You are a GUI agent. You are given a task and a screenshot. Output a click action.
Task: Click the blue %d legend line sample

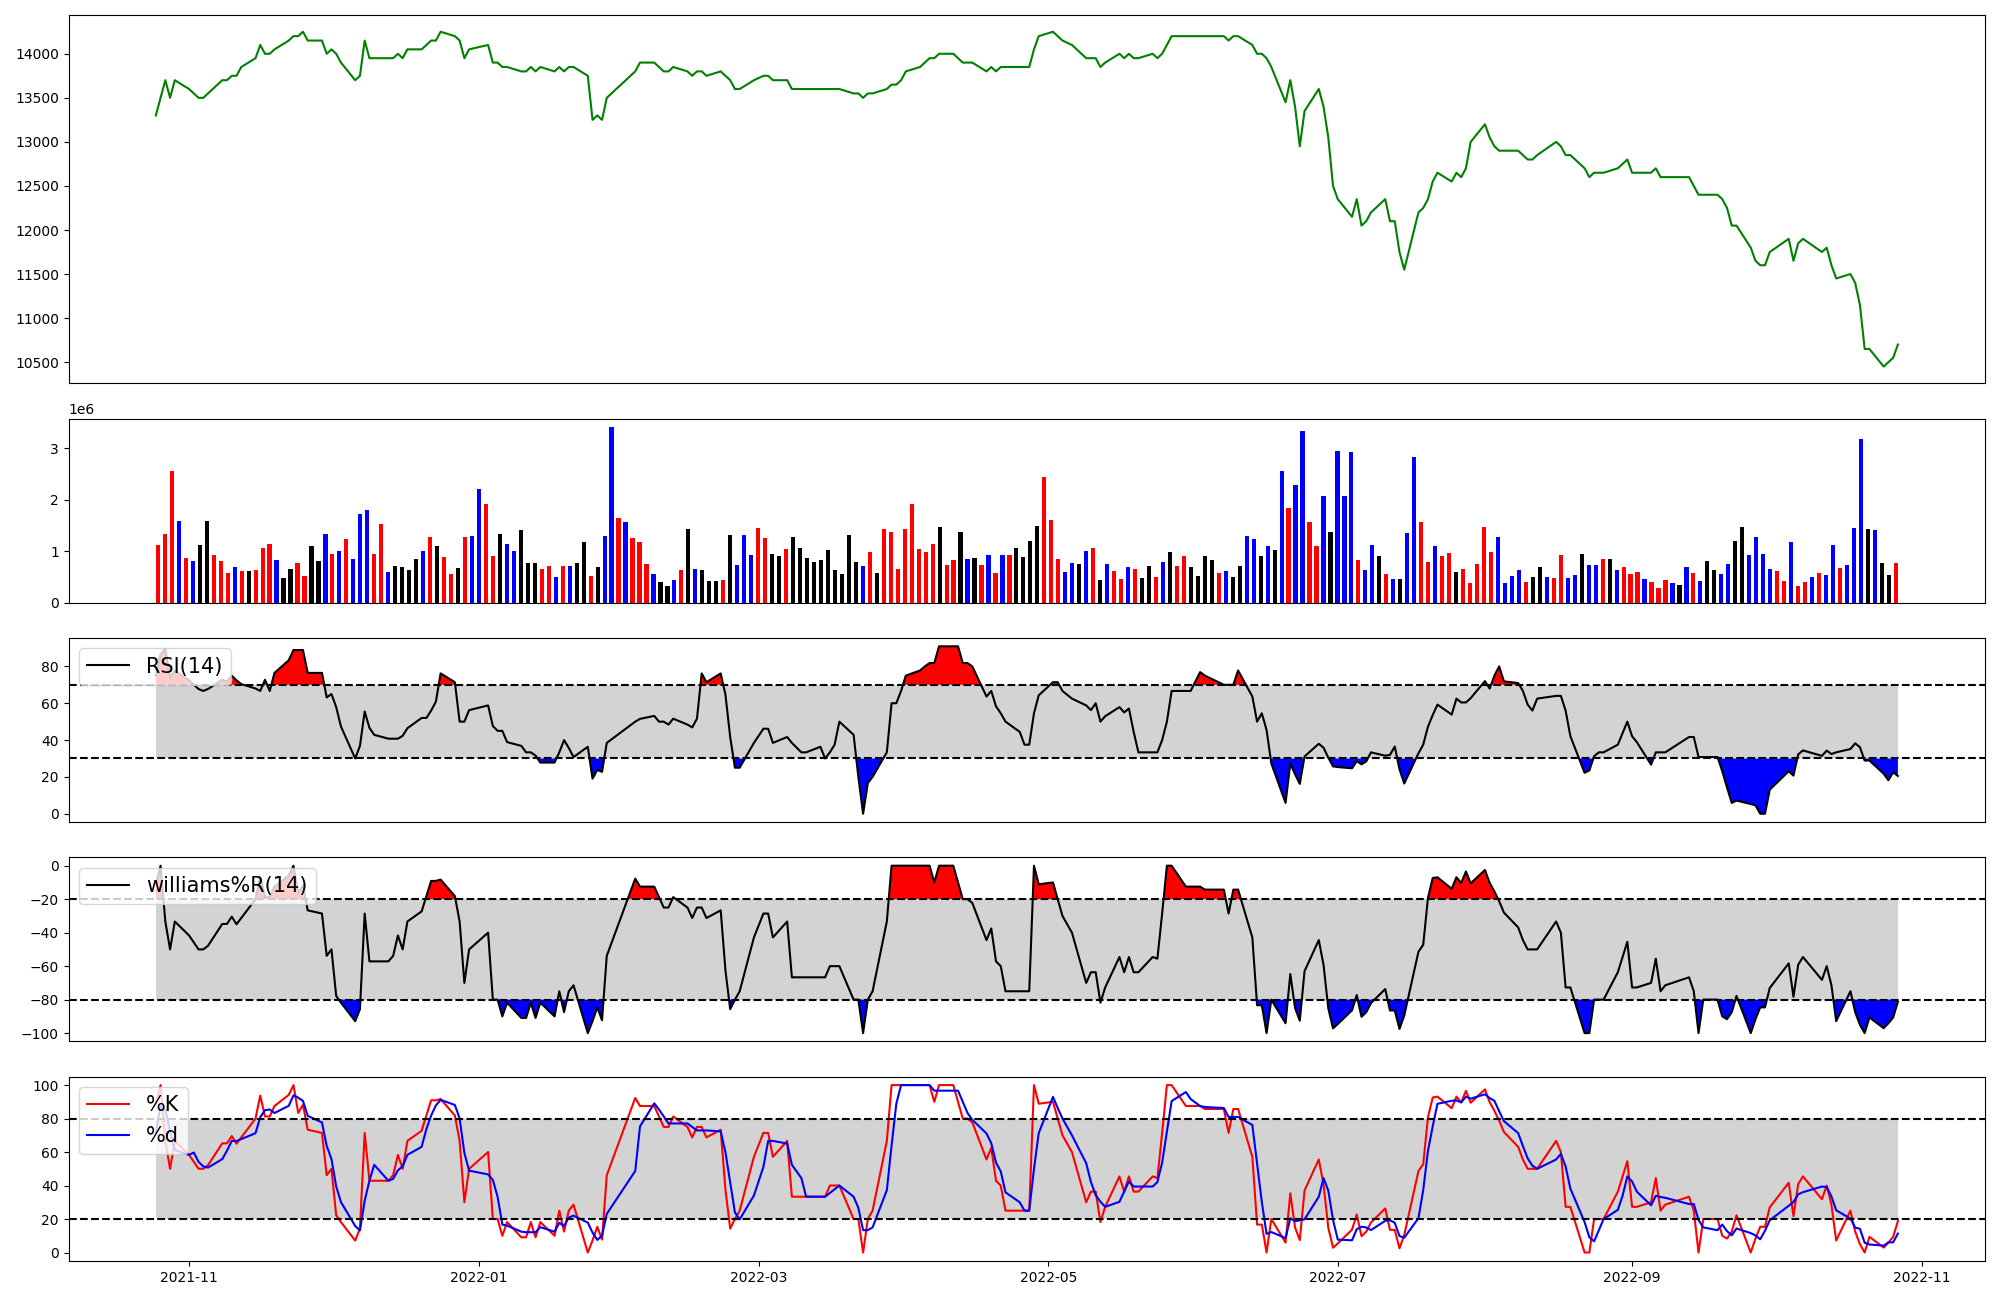coord(108,1135)
